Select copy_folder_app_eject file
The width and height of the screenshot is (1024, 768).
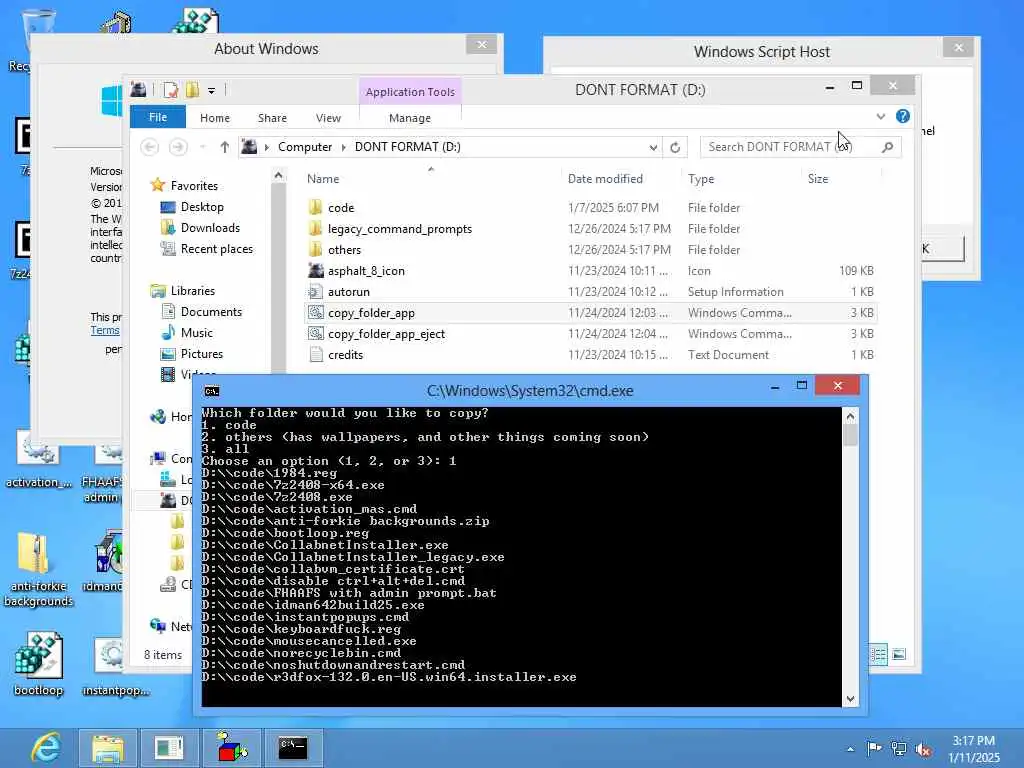(x=591, y=334)
